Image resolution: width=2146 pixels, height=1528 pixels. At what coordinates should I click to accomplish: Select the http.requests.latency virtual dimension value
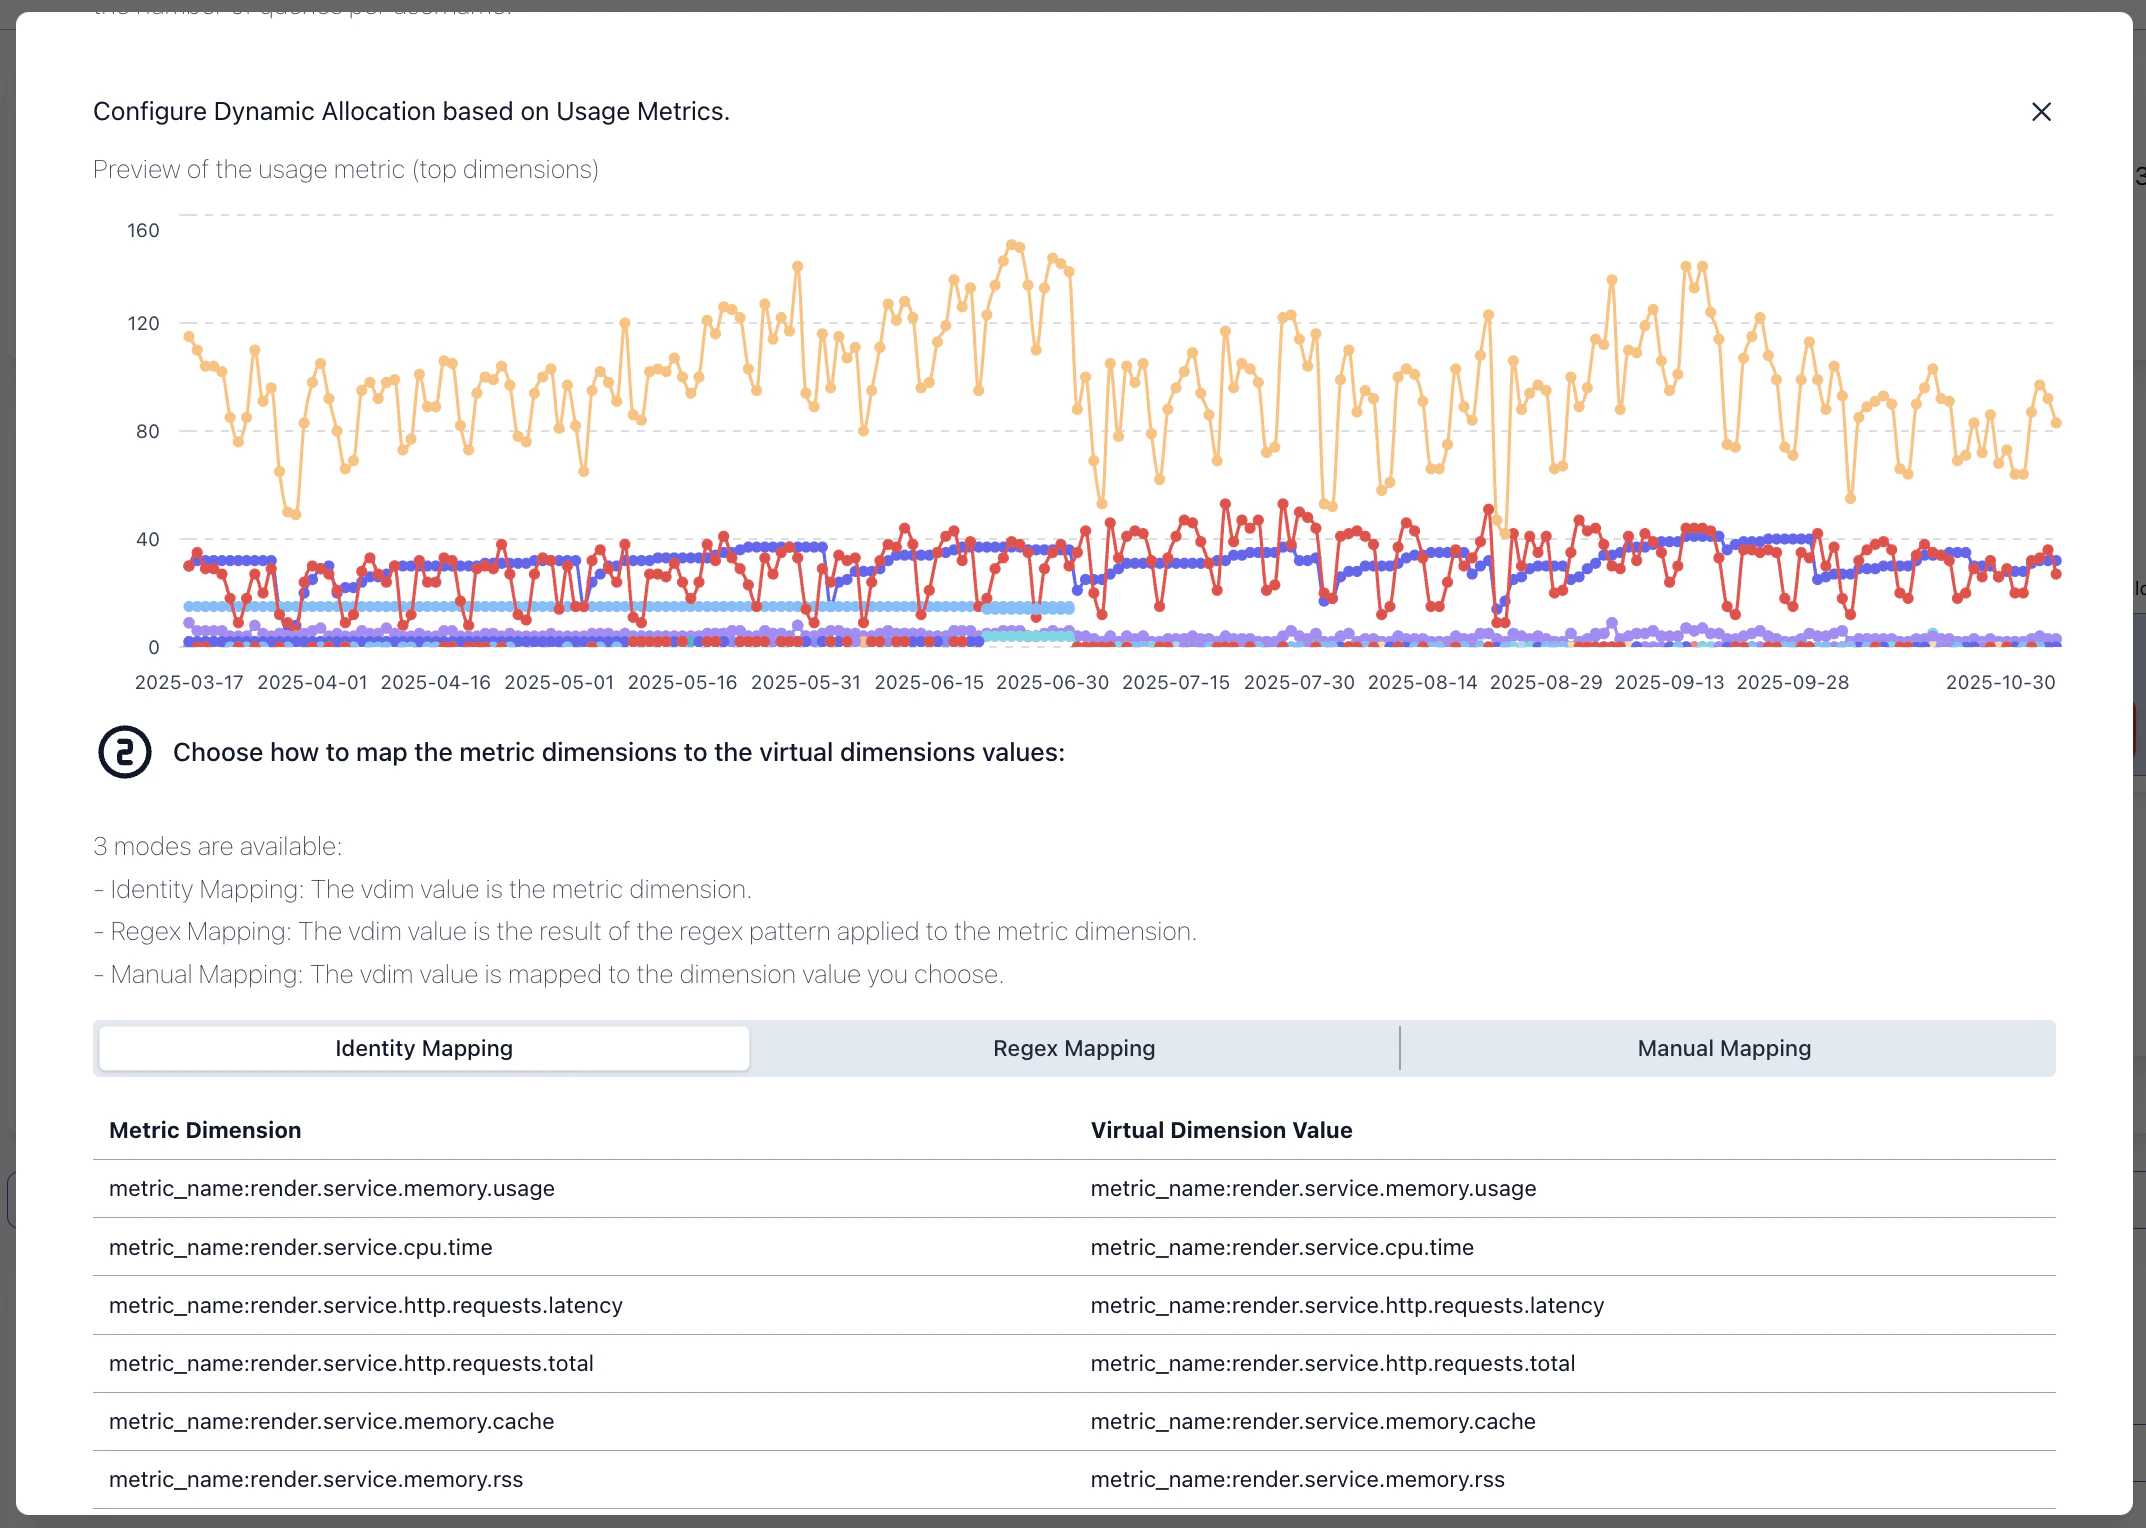coord(1347,1305)
